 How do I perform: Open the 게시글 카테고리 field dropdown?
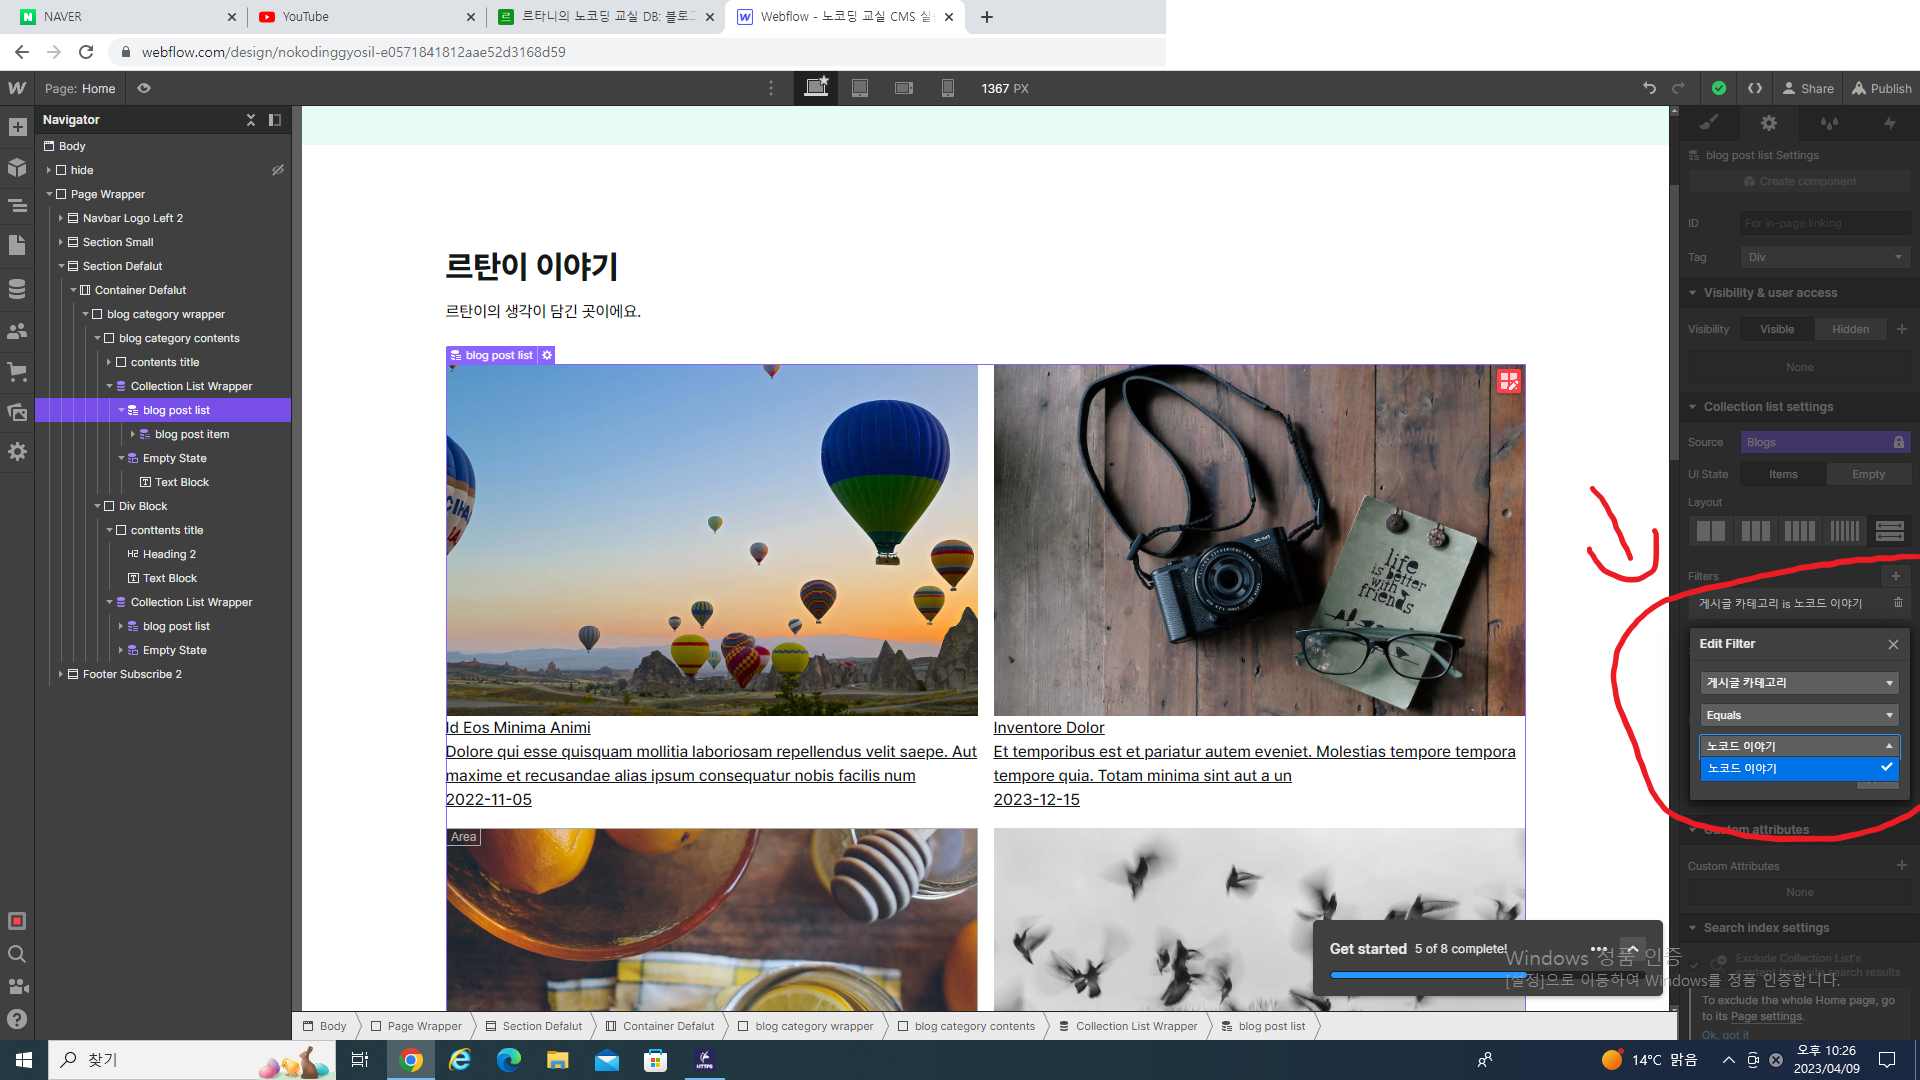[x=1799, y=683]
